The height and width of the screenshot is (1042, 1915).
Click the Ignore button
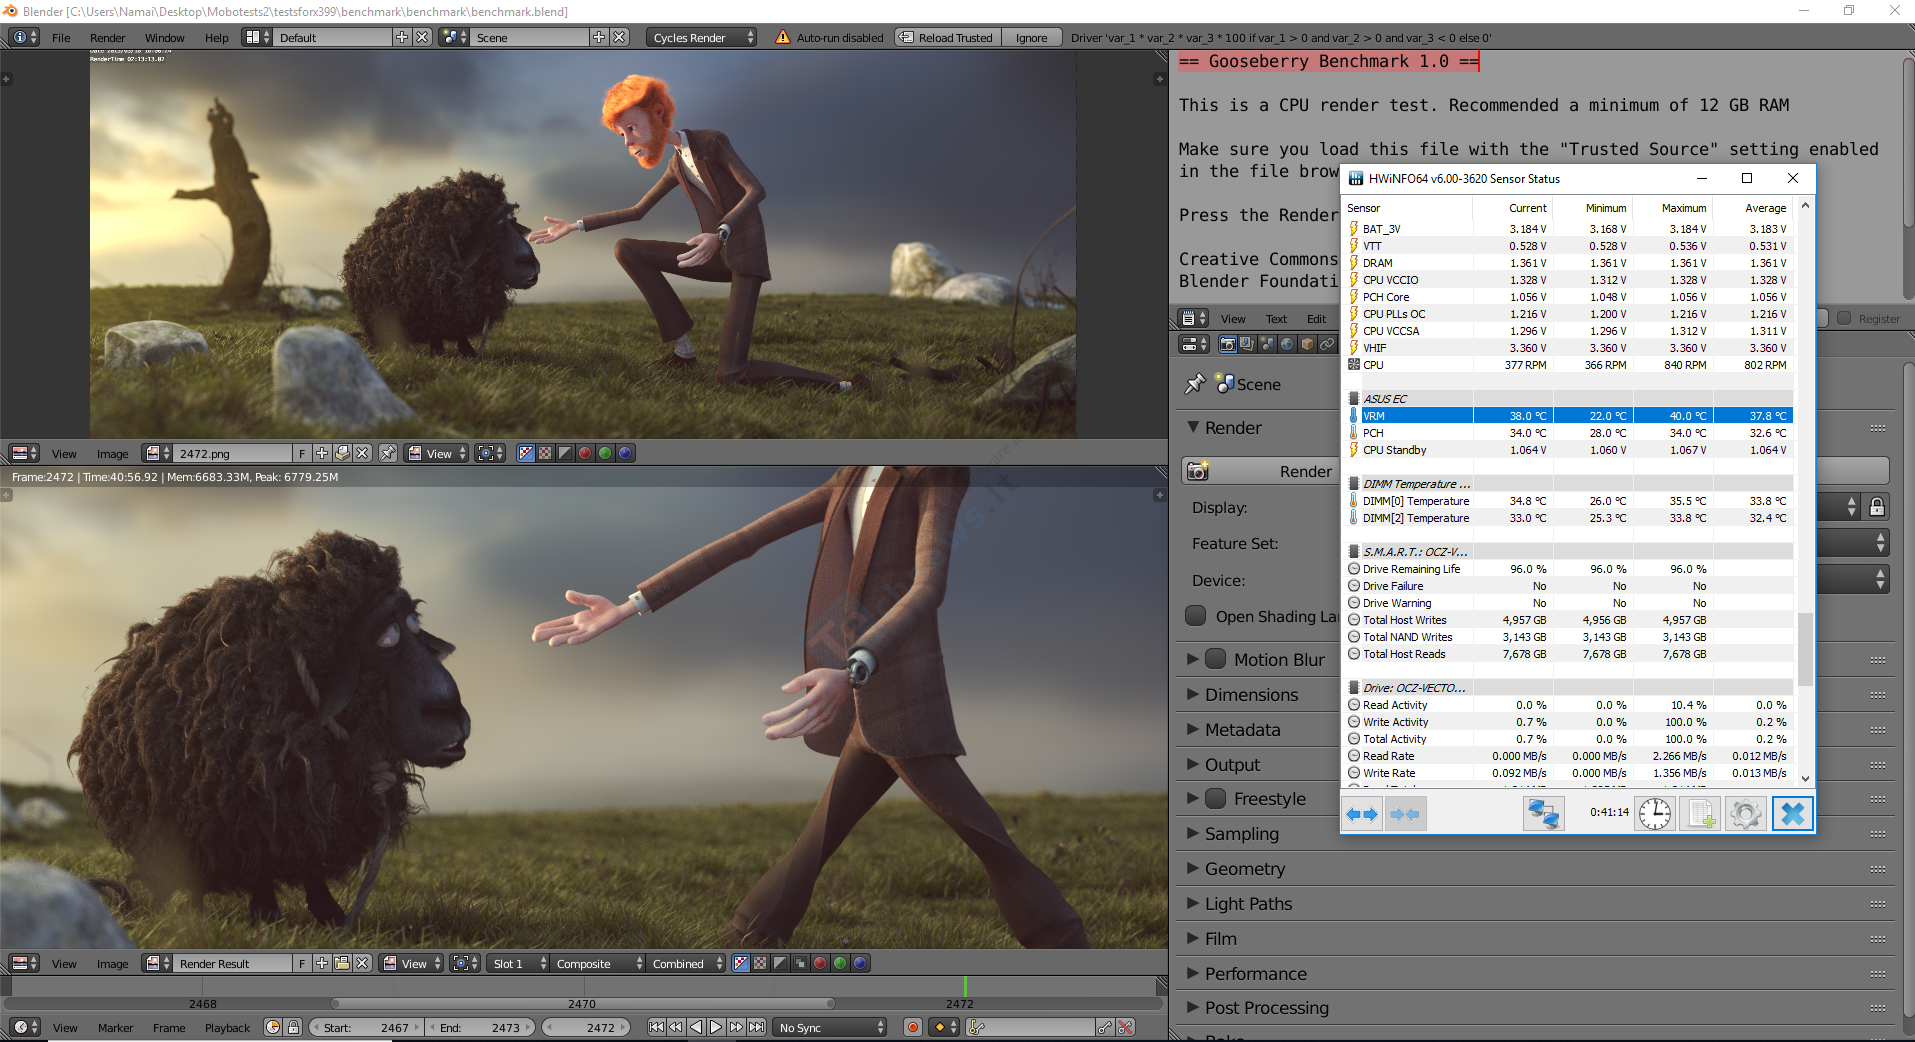pyautogui.click(x=1031, y=37)
